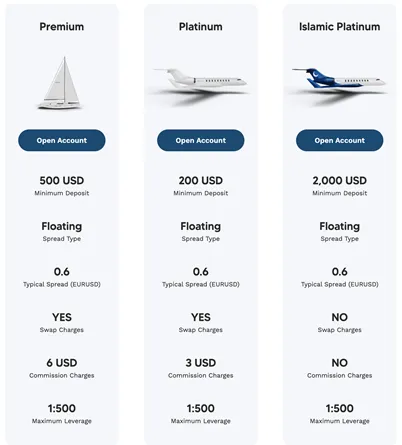Screen dimensions: 402x445
Task: Click the sailboat image on the Premium card
Action: (x=61, y=83)
